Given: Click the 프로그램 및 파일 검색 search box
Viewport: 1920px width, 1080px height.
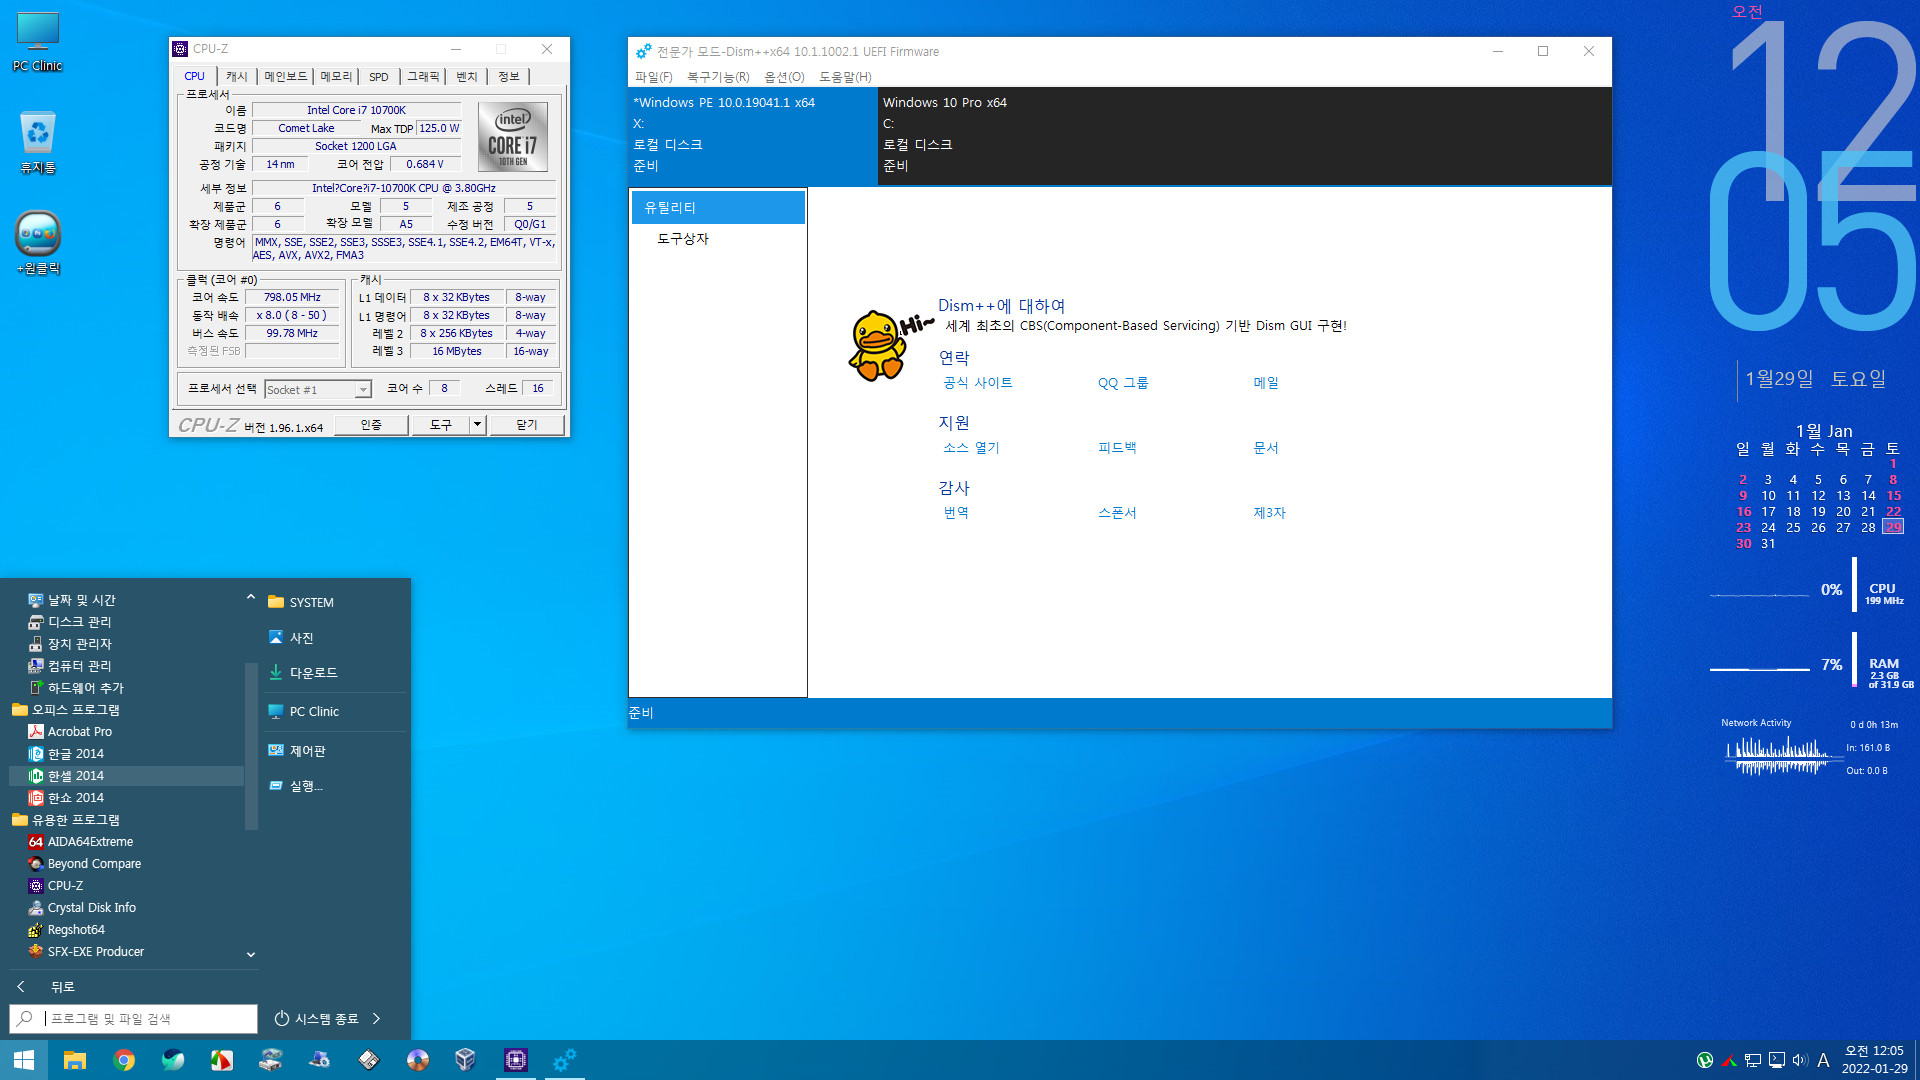Looking at the screenshot, I should tap(134, 1019).
